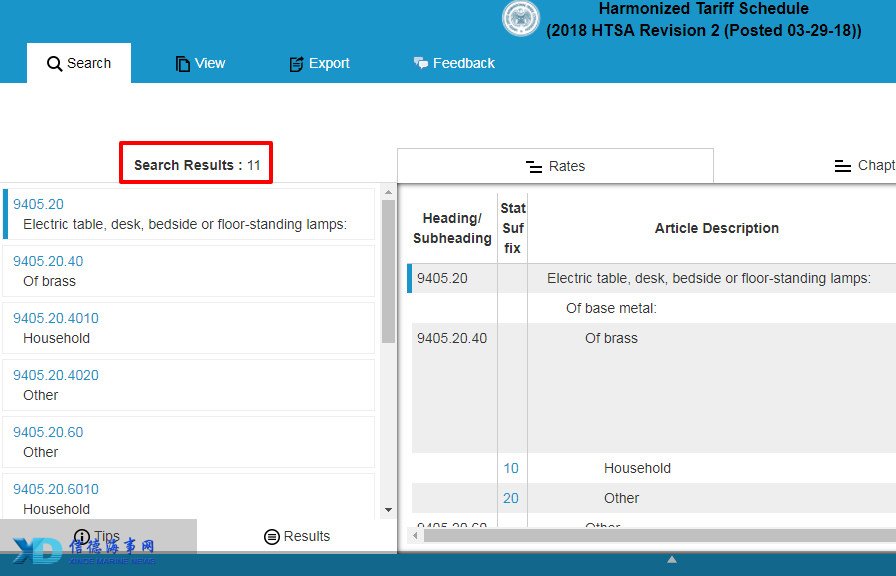Click statistical suffix 10 link
This screenshot has height=576, width=896.
(511, 468)
